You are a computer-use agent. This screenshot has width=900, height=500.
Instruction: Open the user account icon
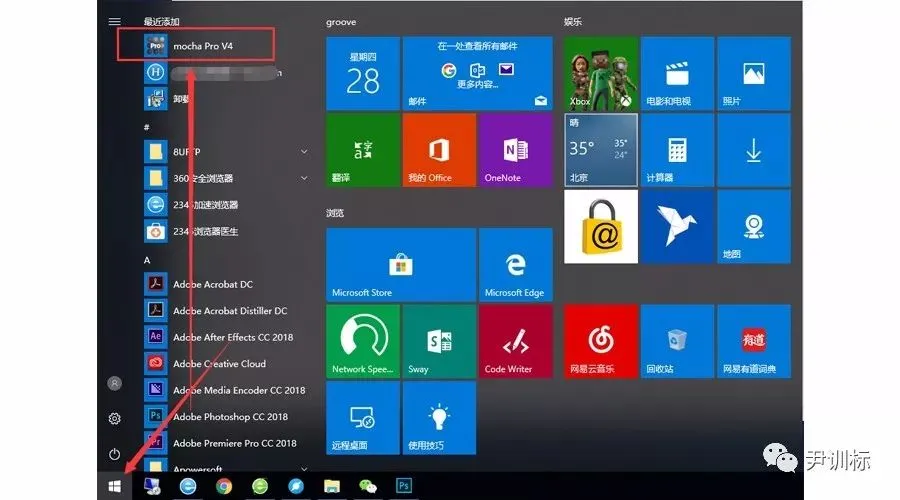[114, 383]
